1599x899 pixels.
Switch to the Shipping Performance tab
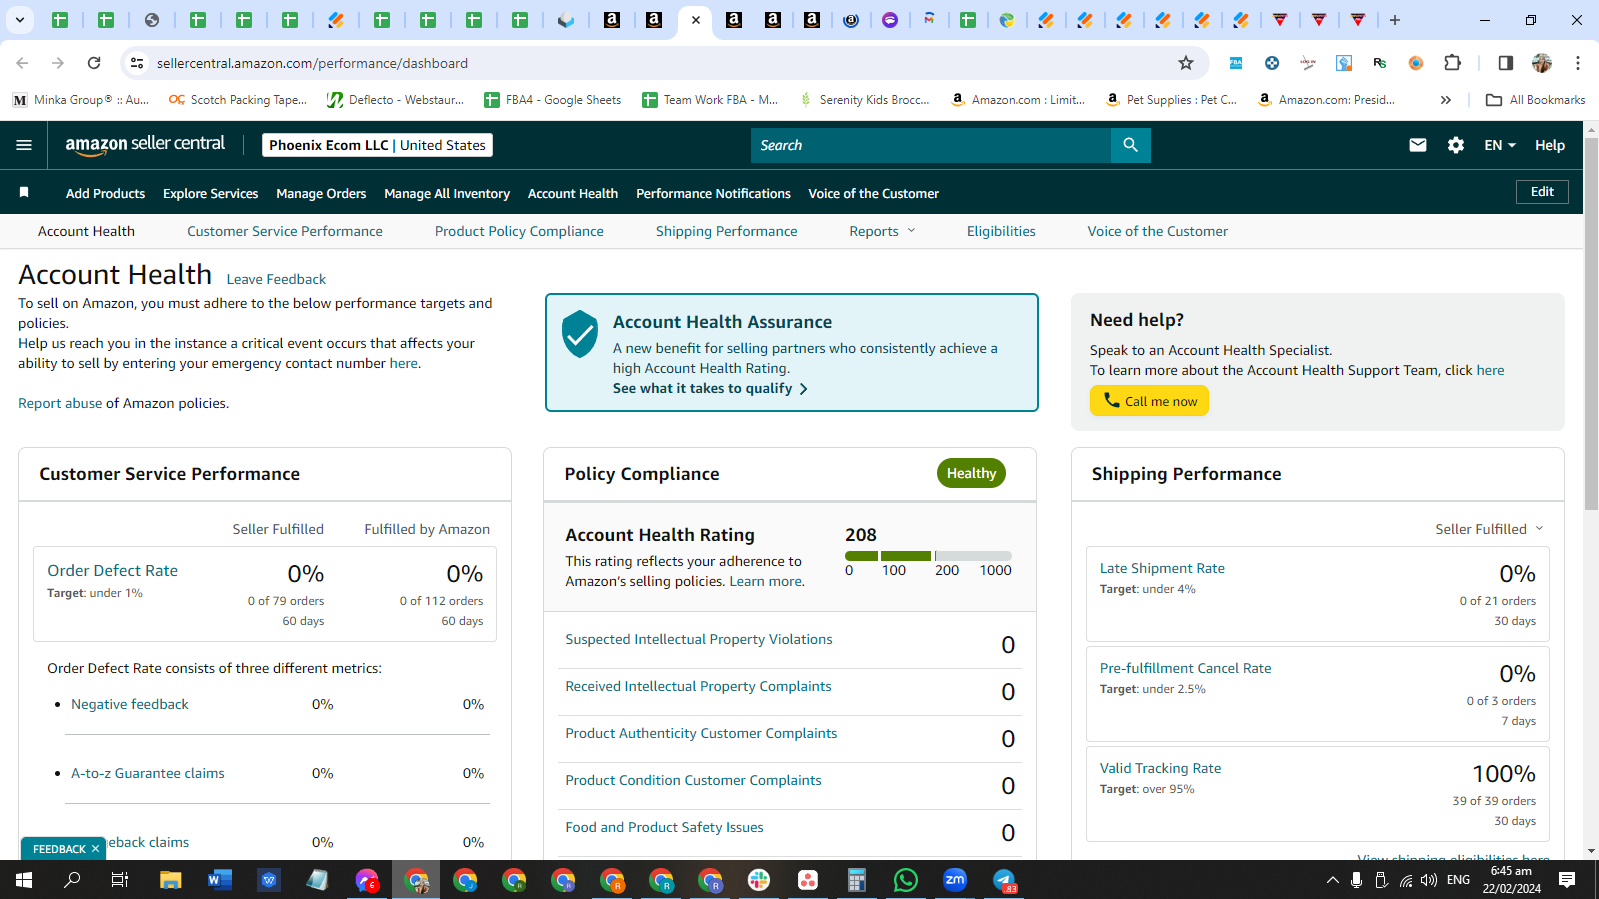(x=727, y=231)
